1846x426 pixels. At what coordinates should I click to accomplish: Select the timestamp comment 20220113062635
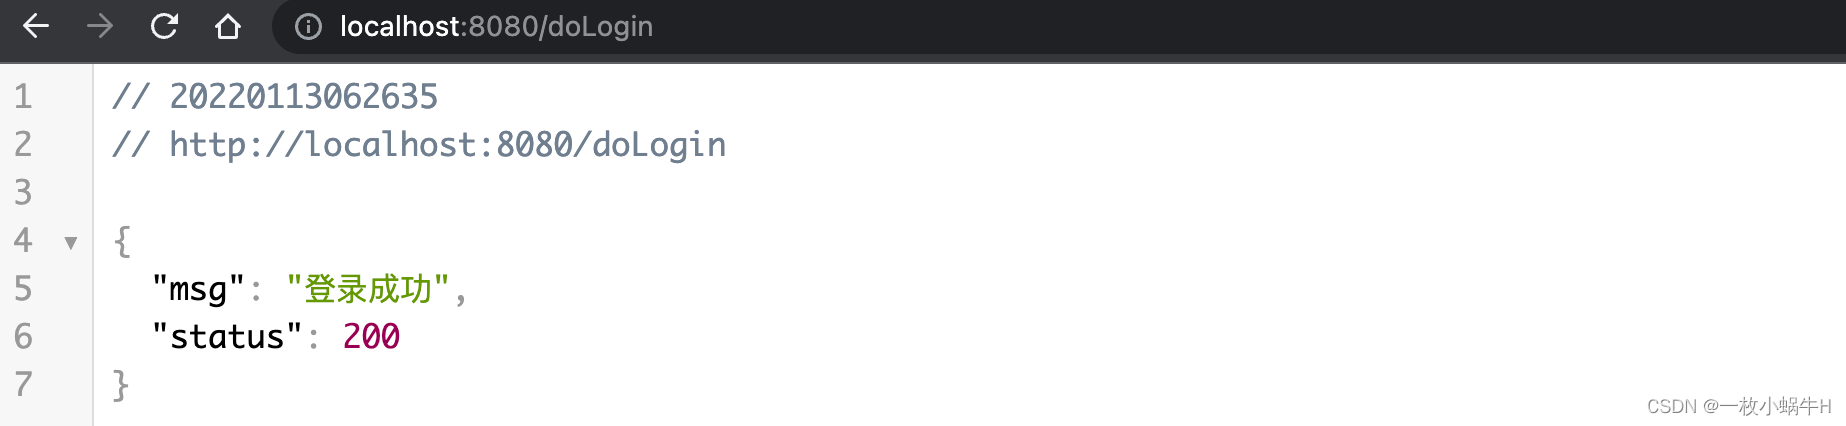(303, 97)
